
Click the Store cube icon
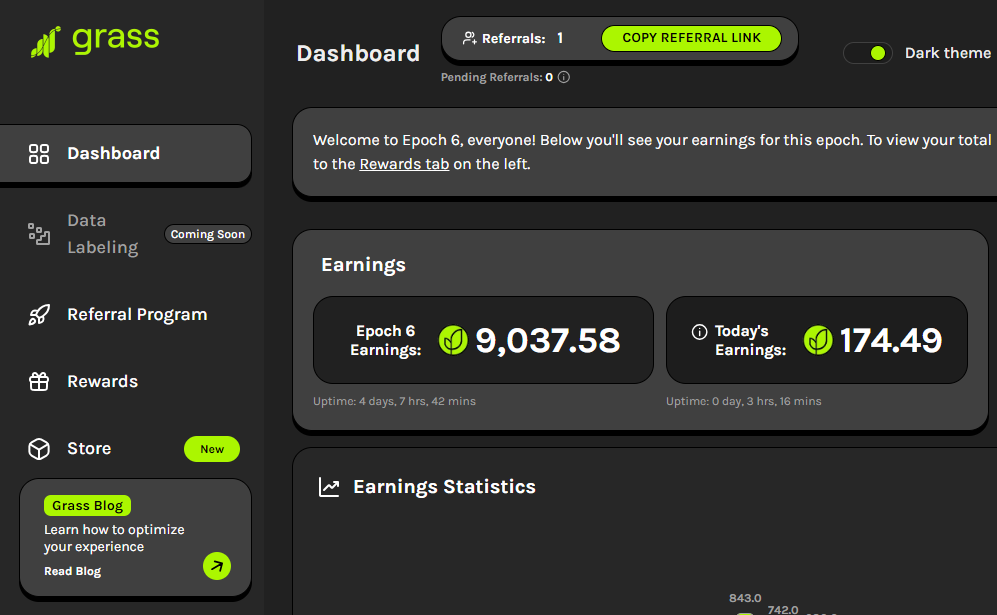[39, 449]
